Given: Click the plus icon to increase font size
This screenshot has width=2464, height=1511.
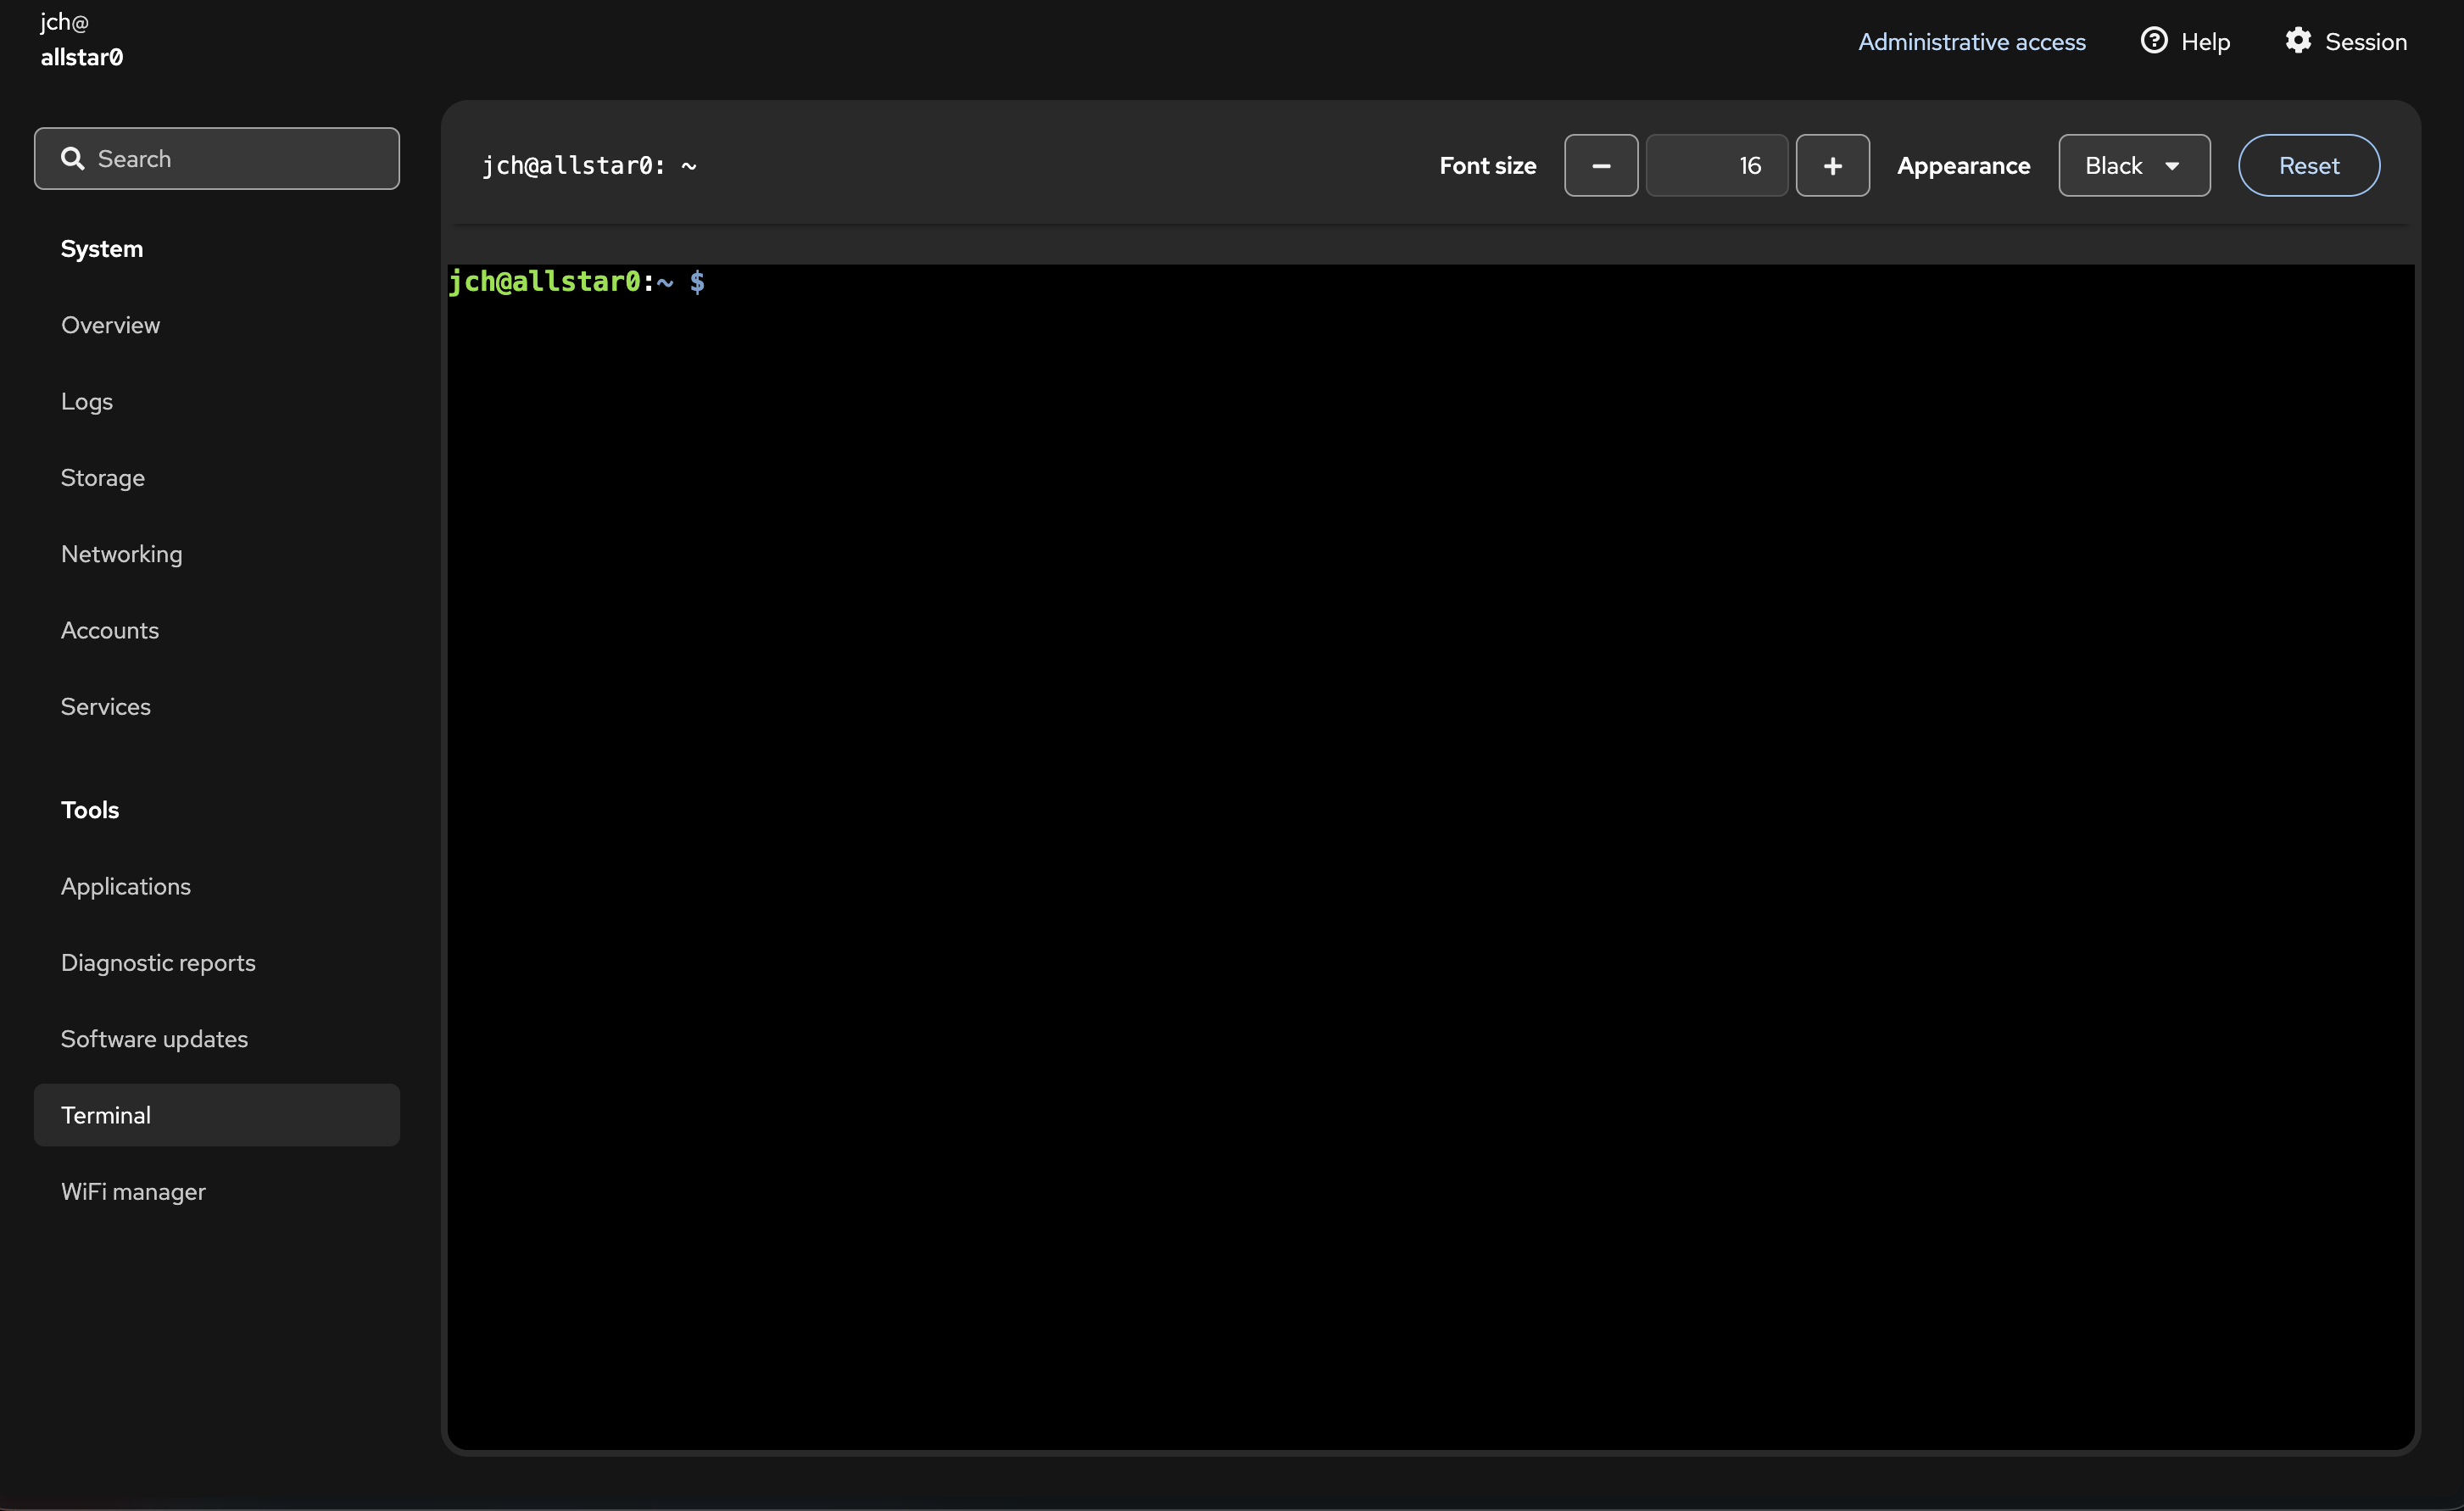Looking at the screenshot, I should [x=1833, y=165].
